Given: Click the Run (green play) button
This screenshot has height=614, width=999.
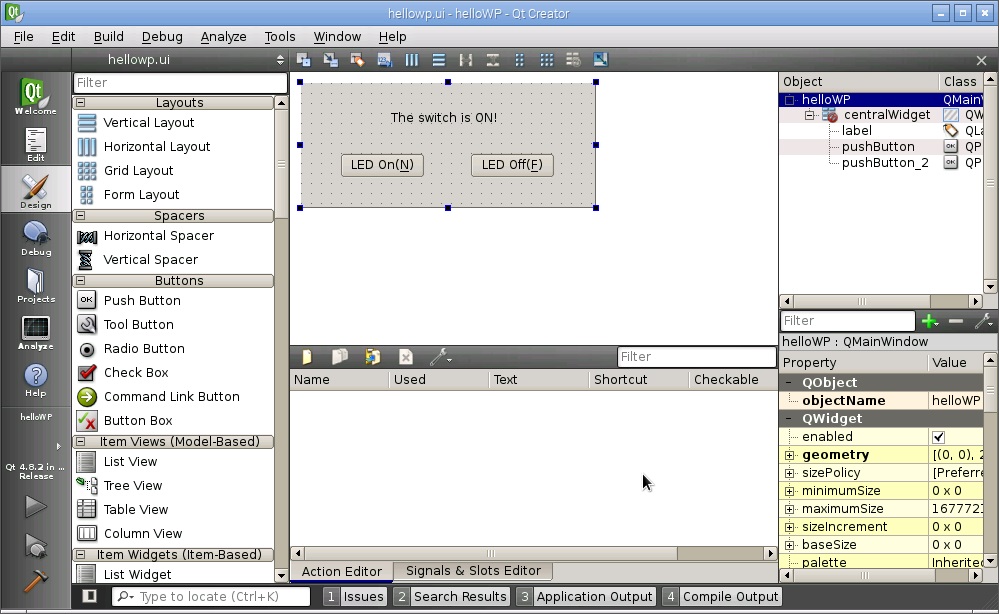Looking at the screenshot, I should pos(36,506).
